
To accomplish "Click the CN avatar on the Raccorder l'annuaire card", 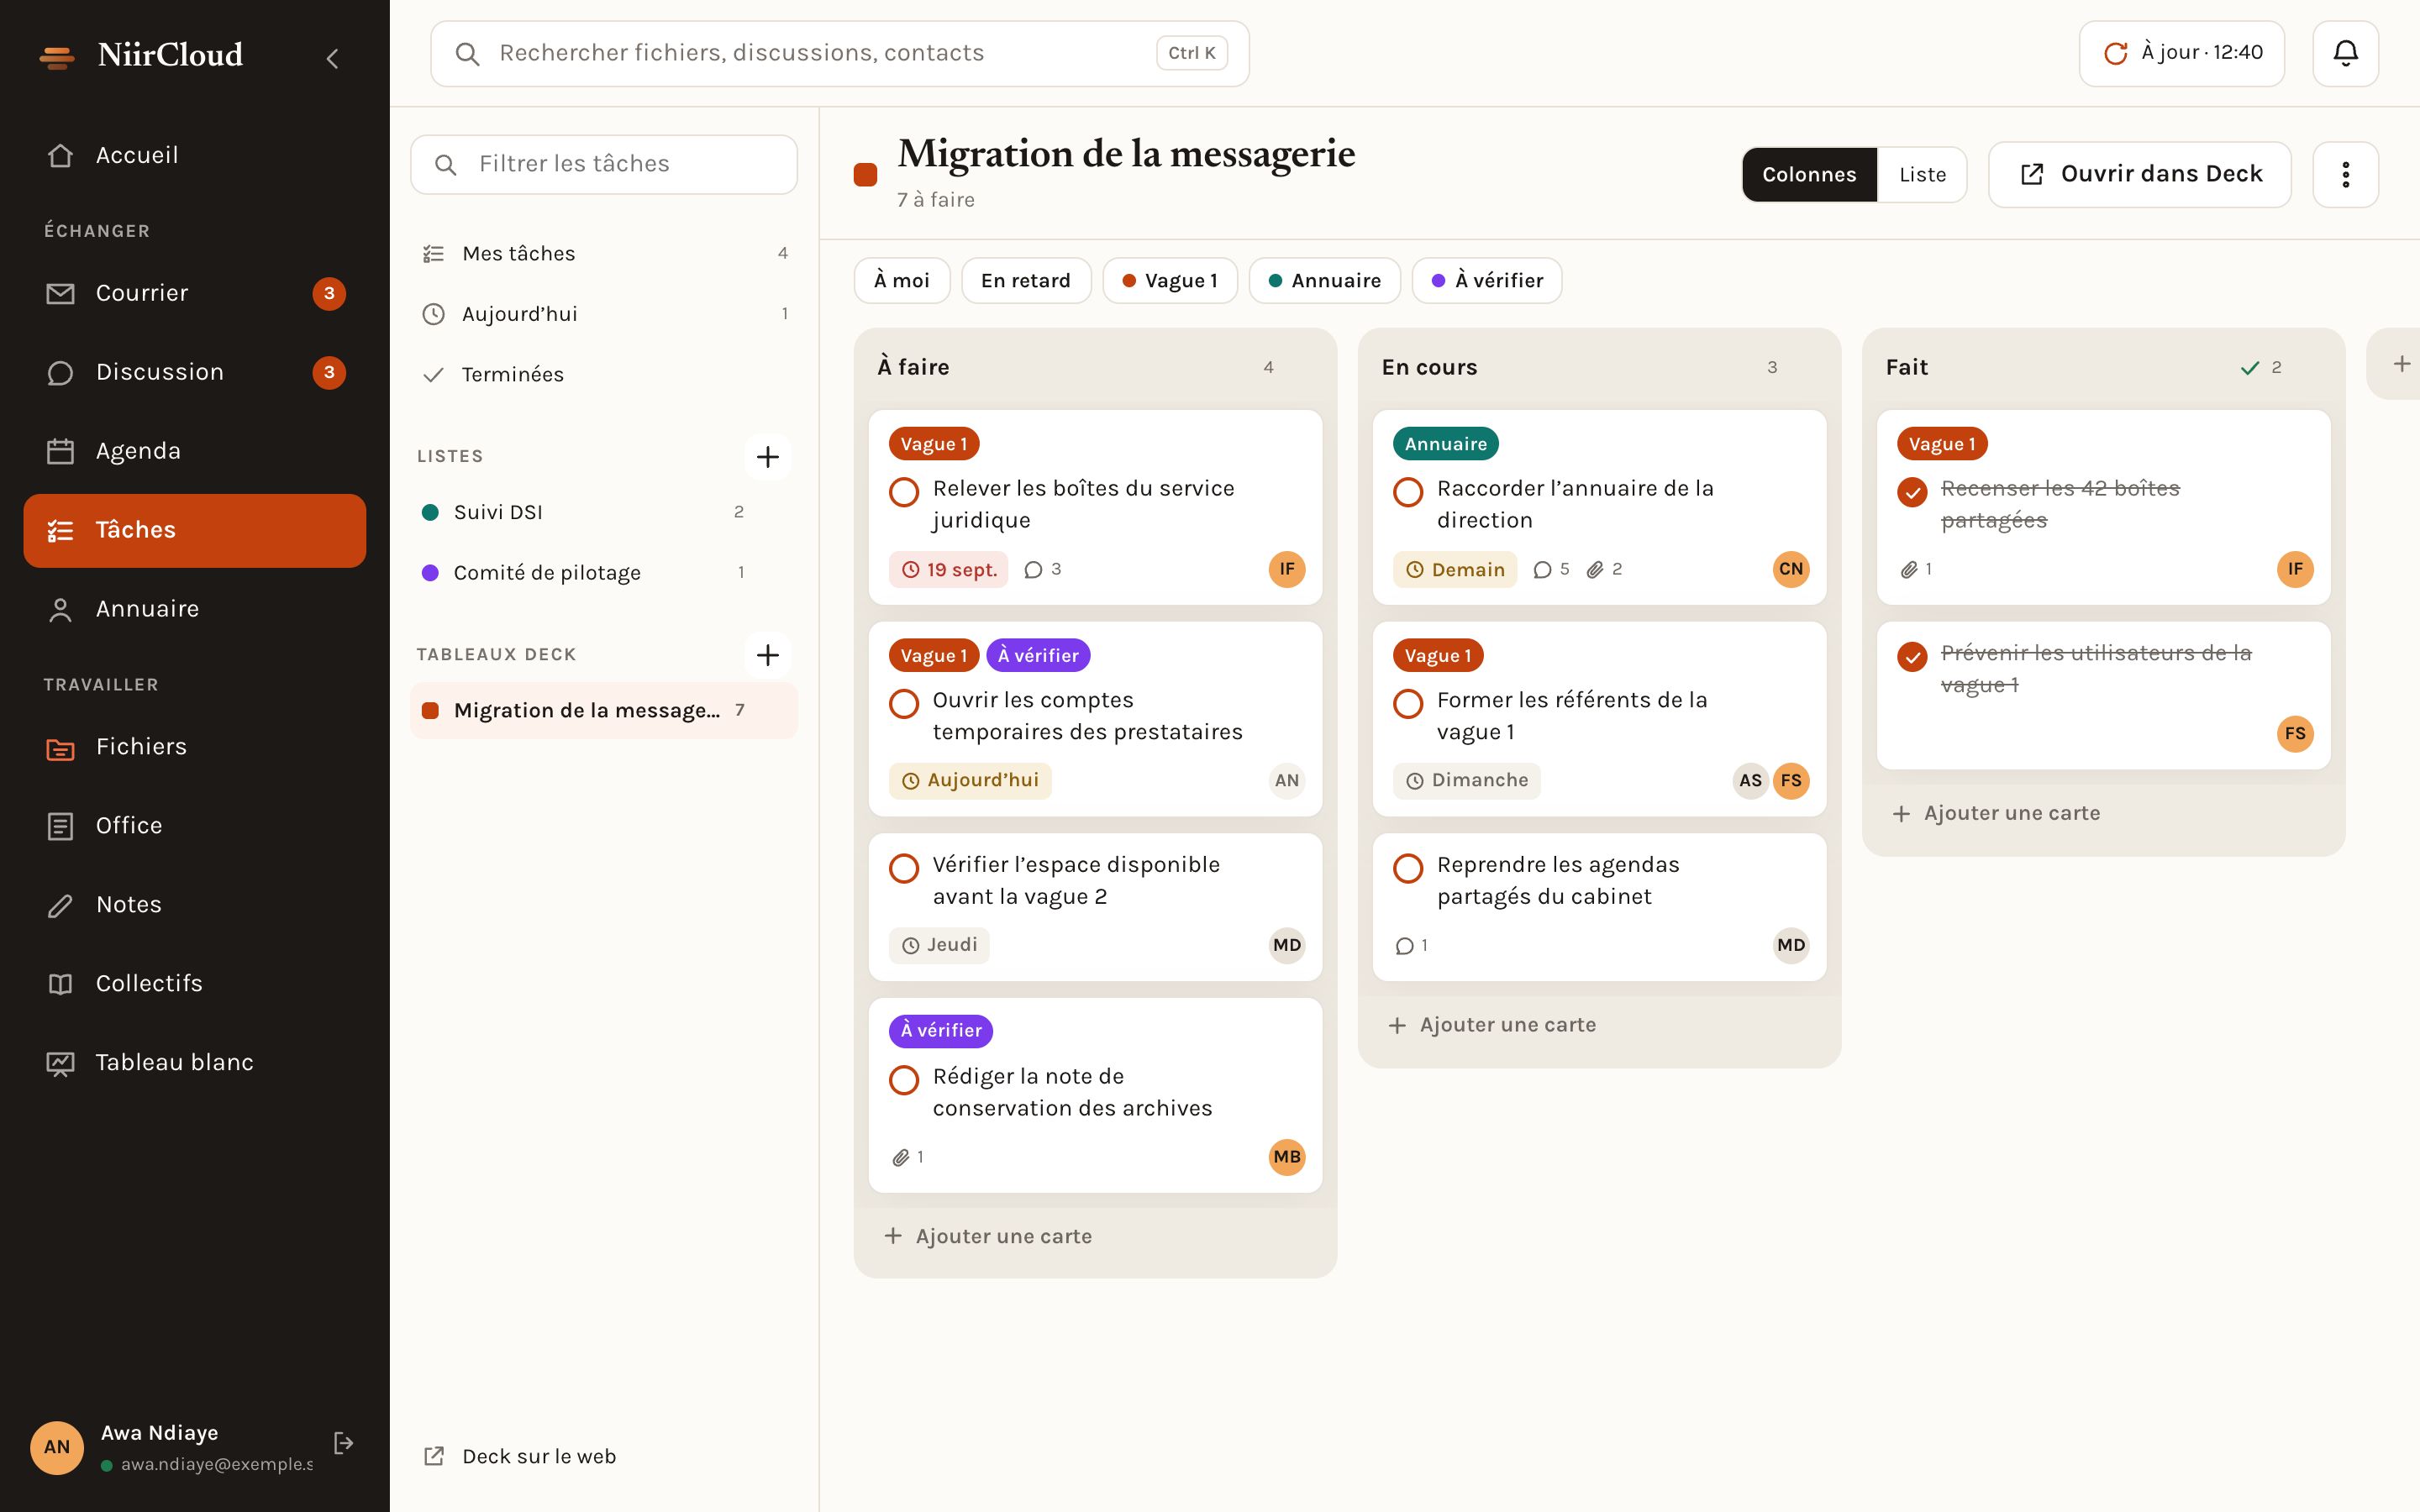I will pos(1790,569).
